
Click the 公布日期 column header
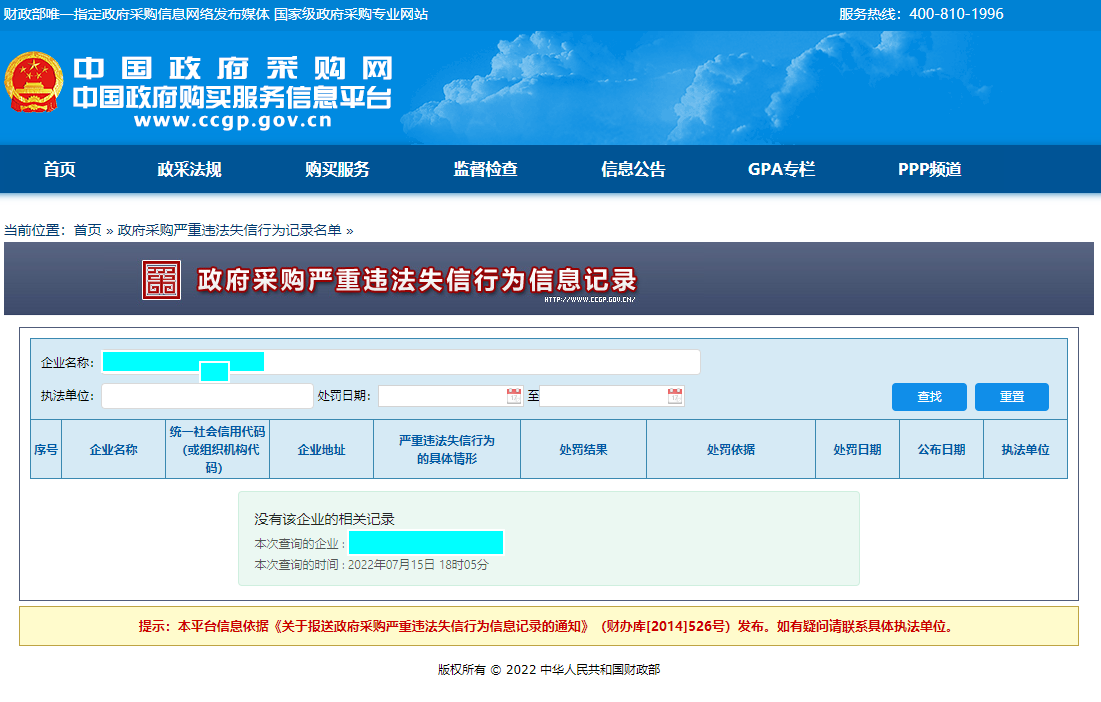[941, 449]
